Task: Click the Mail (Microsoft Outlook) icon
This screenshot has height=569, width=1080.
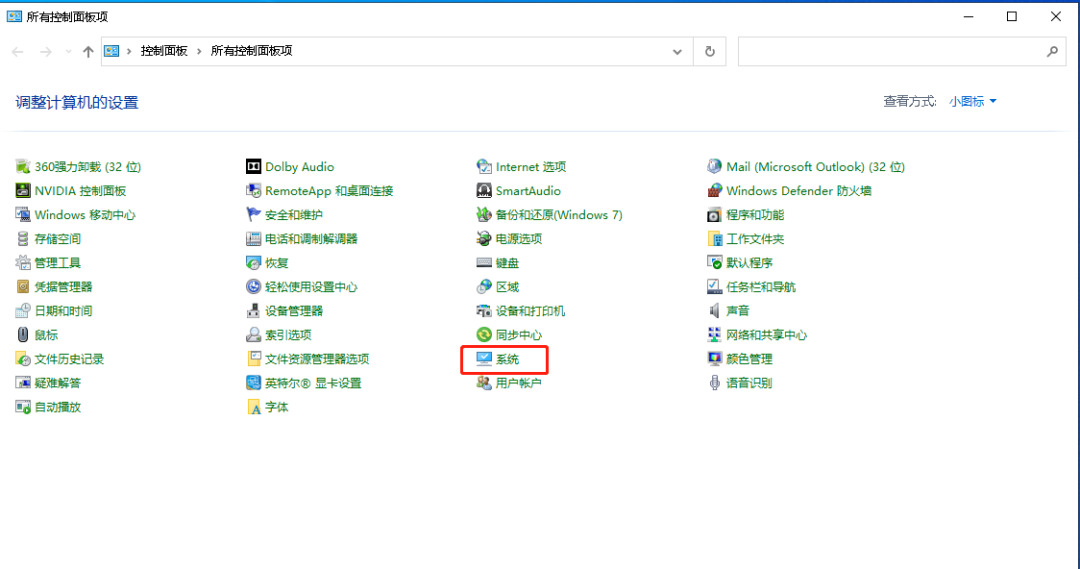Action: (x=714, y=167)
